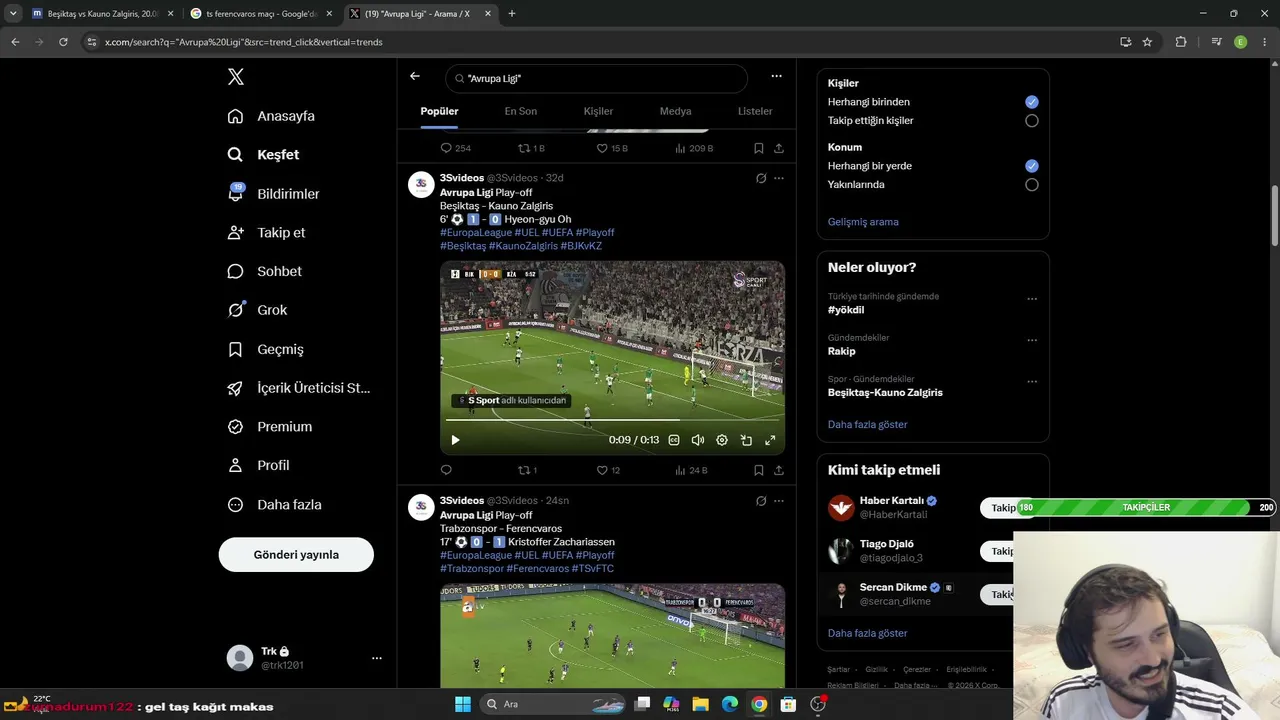Switch to Beşiktaş vs Kauno Zalgiris browser tab
1280x720 pixels.
coord(102,14)
